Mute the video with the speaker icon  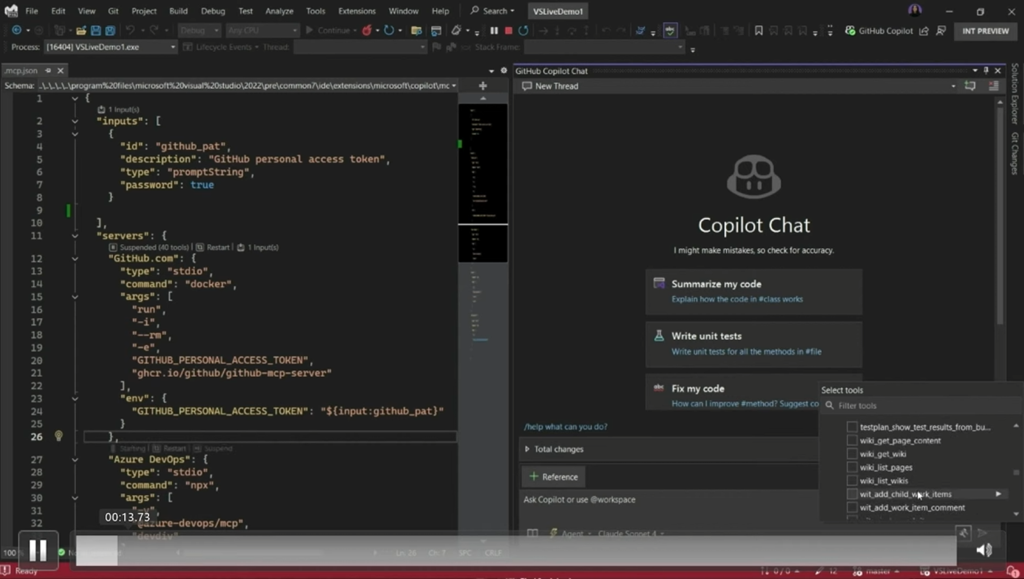pos(984,549)
